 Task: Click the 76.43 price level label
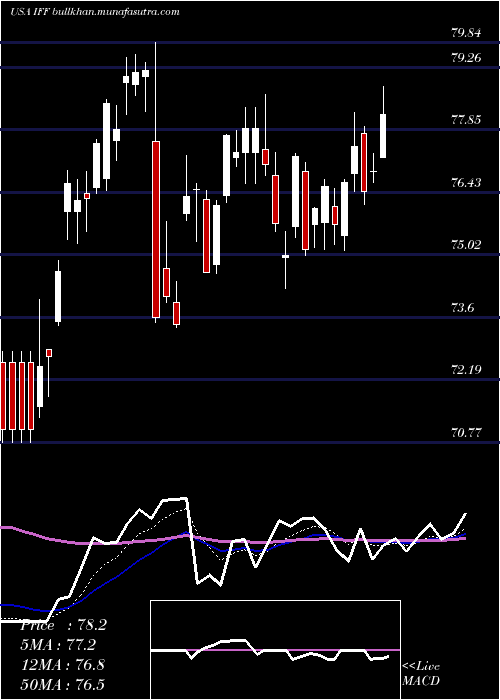coord(466,183)
